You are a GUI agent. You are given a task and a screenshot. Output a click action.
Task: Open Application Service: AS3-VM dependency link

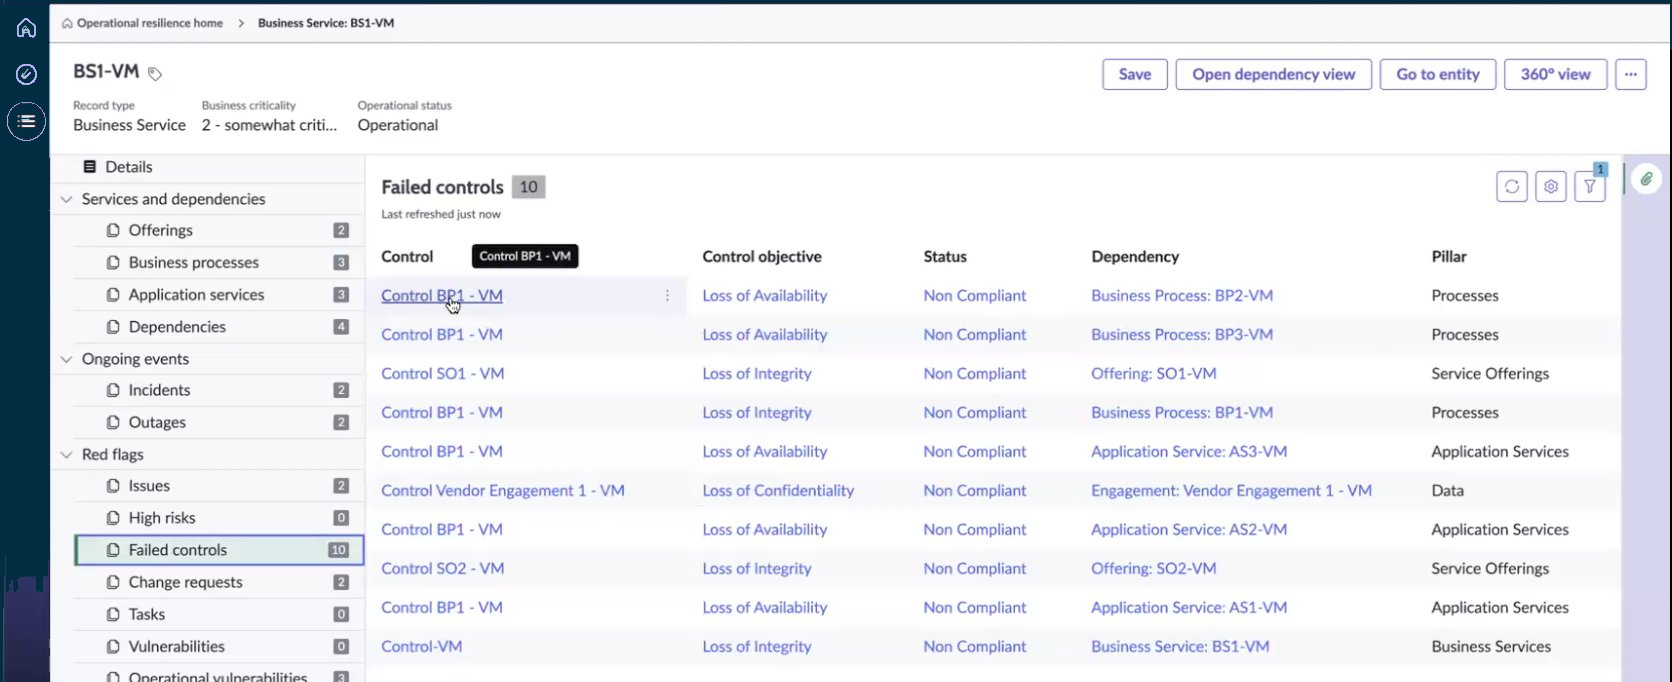[1189, 451]
